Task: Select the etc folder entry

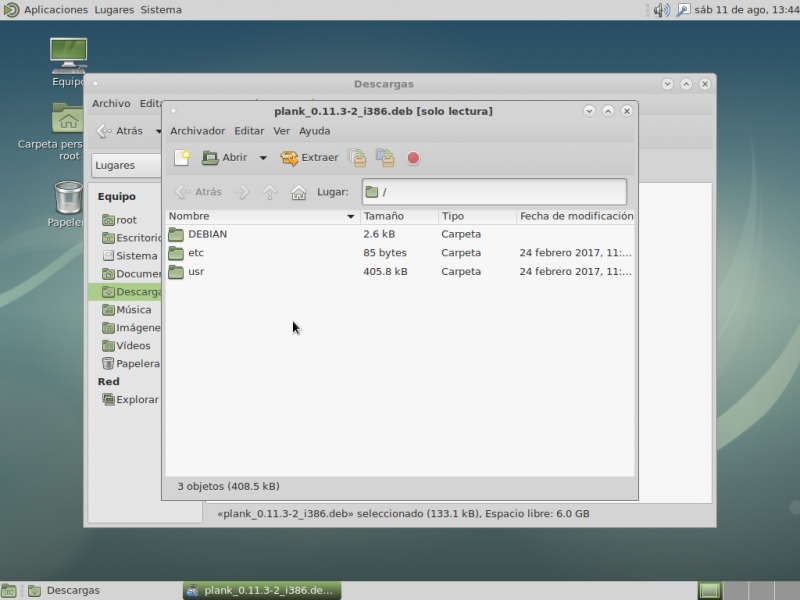Action: pyautogui.click(x=196, y=253)
